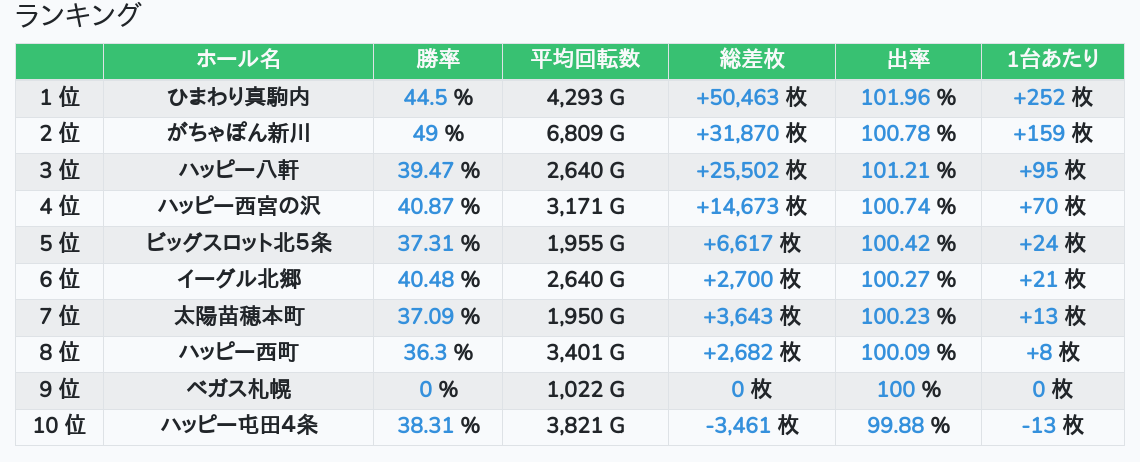The image size is (1140, 462).
Task: Select ハッピー西宮の沢 in ranking
Action: tap(238, 206)
